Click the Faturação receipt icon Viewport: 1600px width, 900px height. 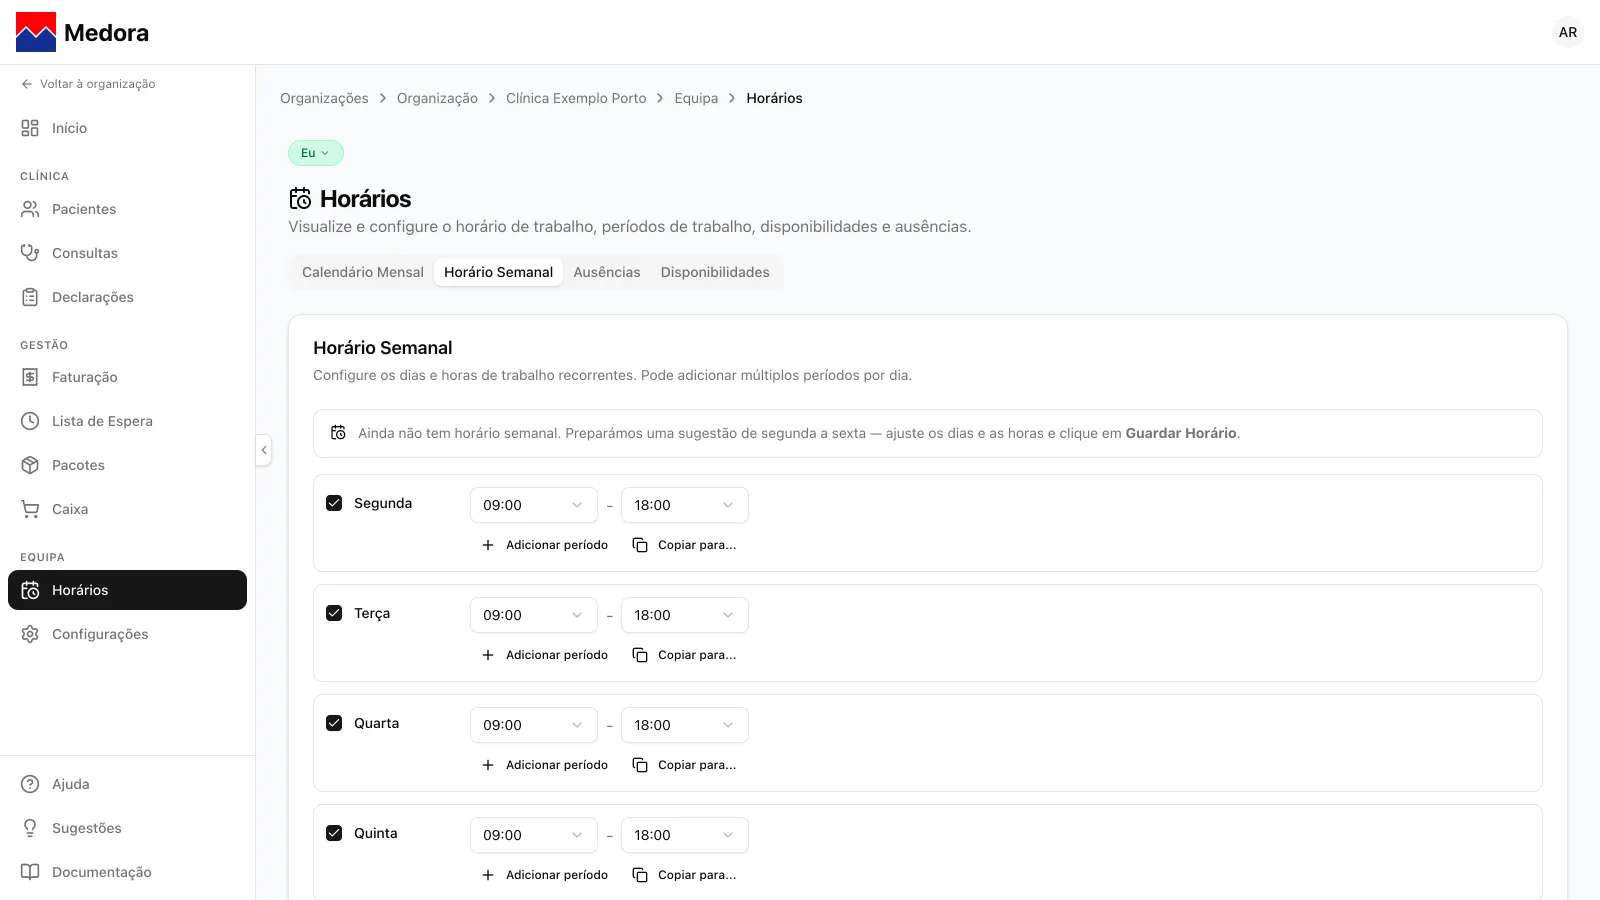(x=30, y=377)
